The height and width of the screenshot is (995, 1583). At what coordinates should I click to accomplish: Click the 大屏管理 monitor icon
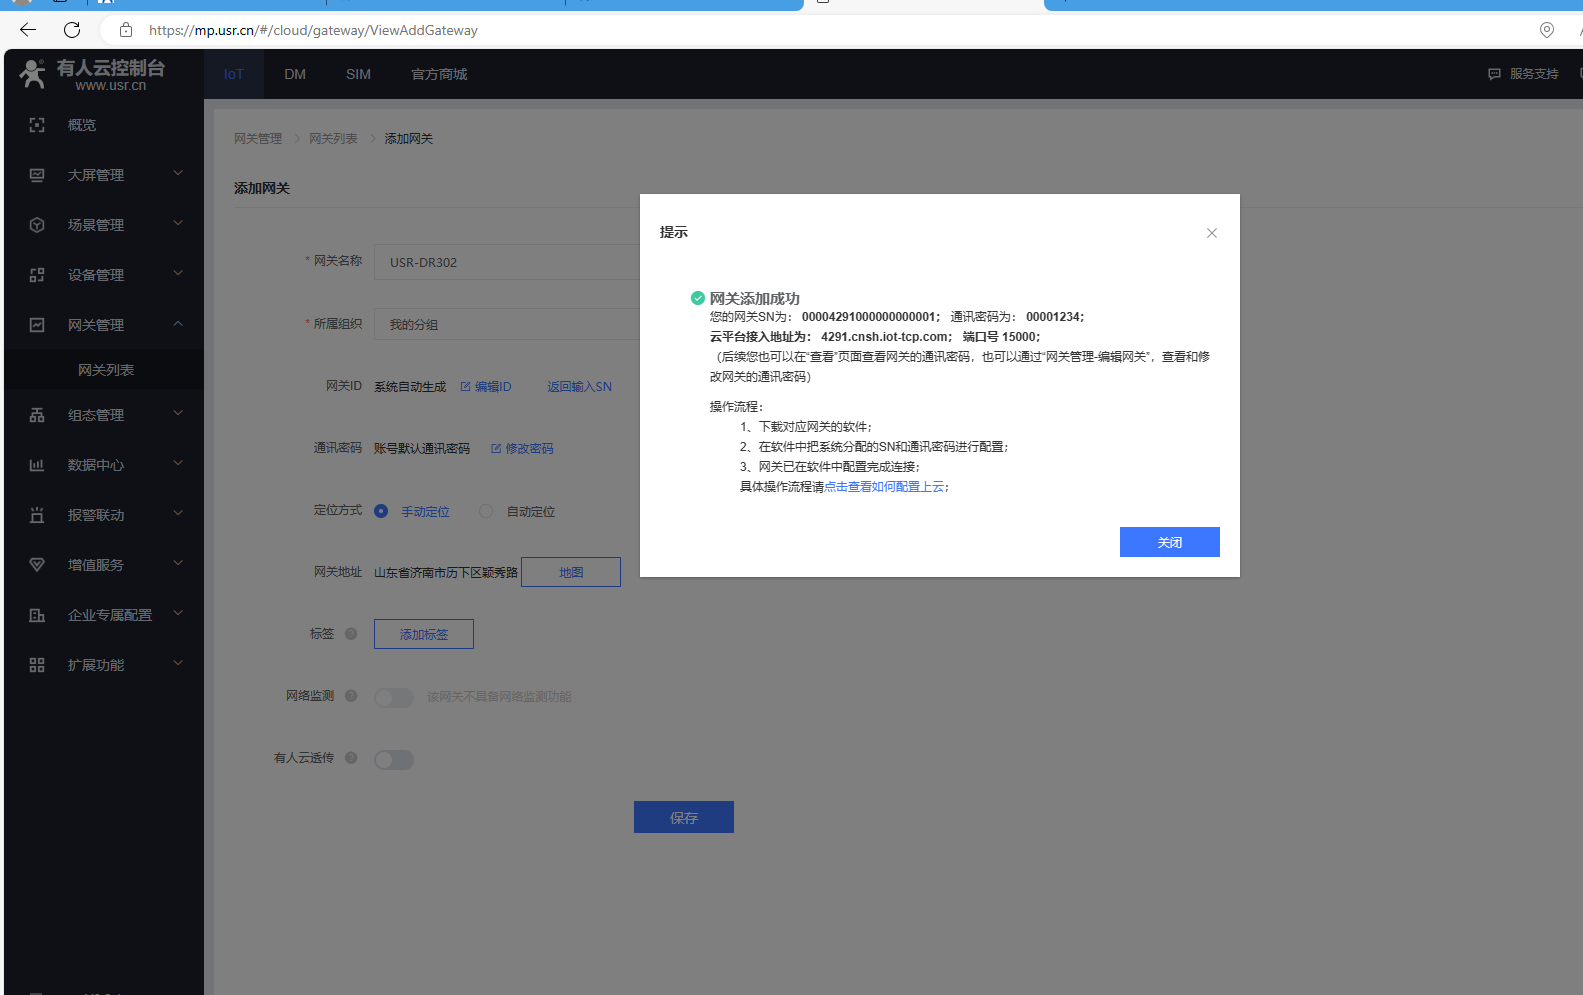(37, 175)
